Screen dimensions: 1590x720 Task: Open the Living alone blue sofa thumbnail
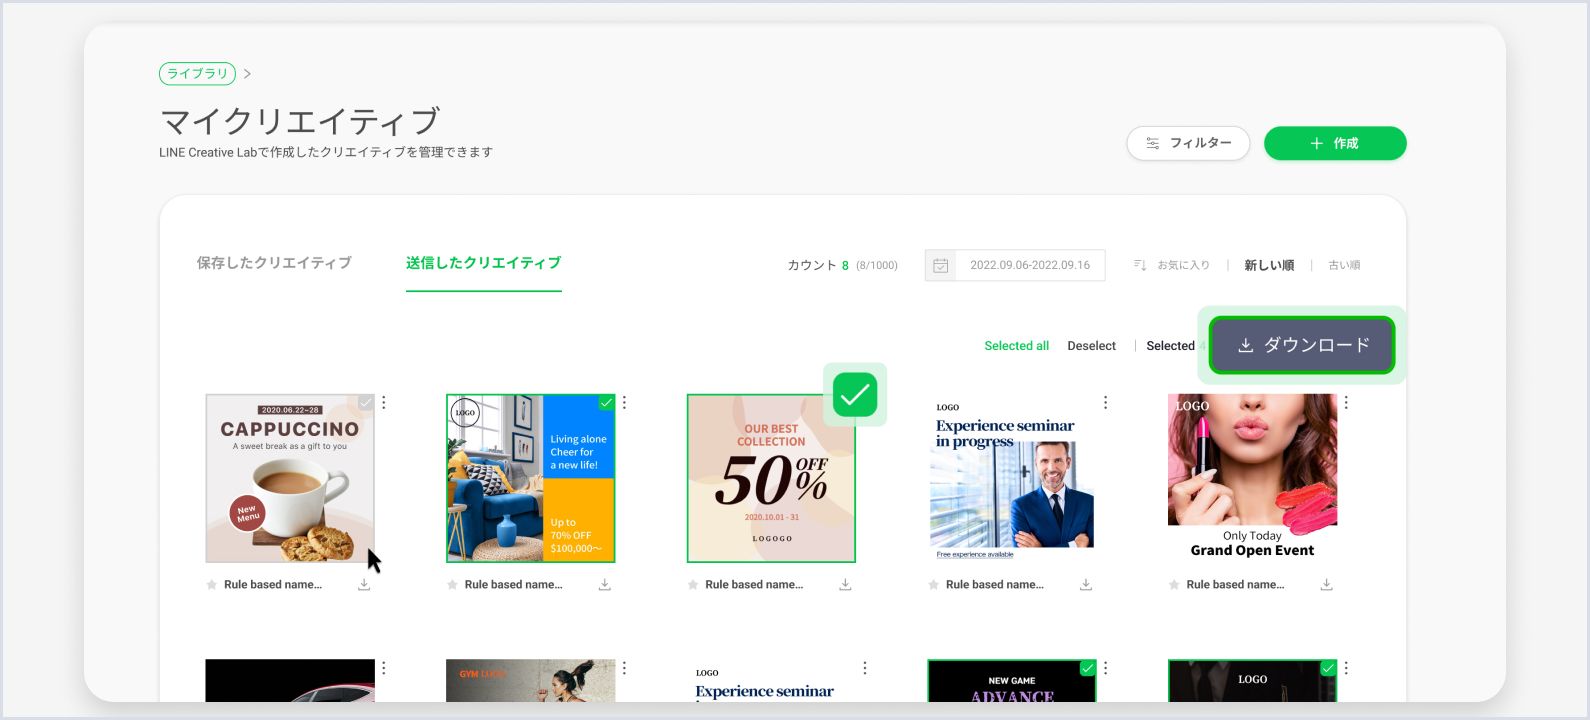pyautogui.click(x=530, y=478)
